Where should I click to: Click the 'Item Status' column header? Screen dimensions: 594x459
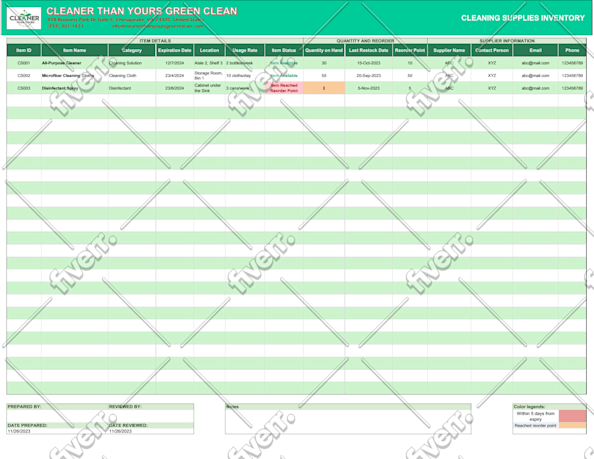(284, 50)
